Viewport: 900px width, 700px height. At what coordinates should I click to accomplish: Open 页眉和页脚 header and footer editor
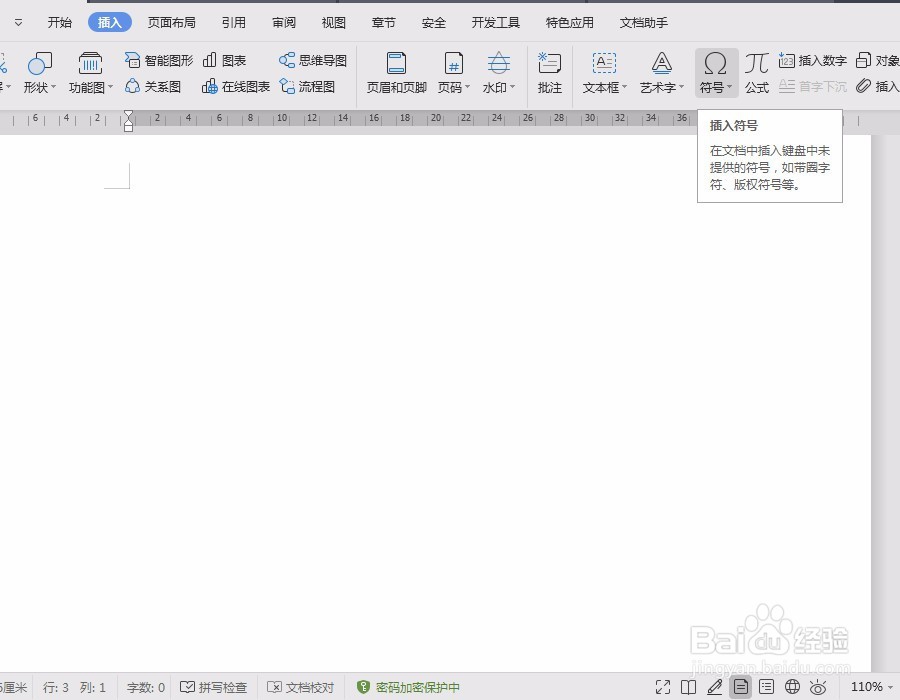394,72
